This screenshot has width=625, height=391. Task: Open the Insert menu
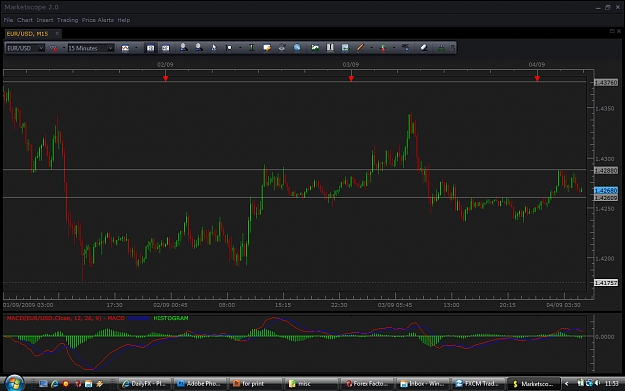coord(45,20)
